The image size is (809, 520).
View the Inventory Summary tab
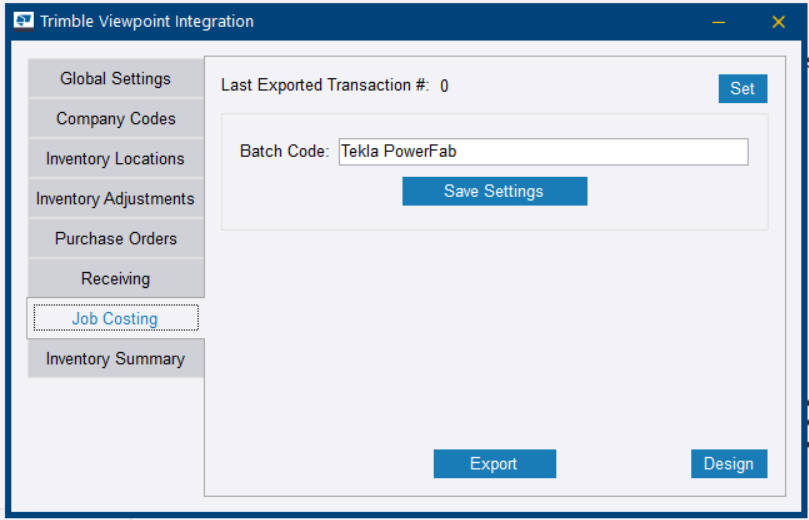coord(116,359)
